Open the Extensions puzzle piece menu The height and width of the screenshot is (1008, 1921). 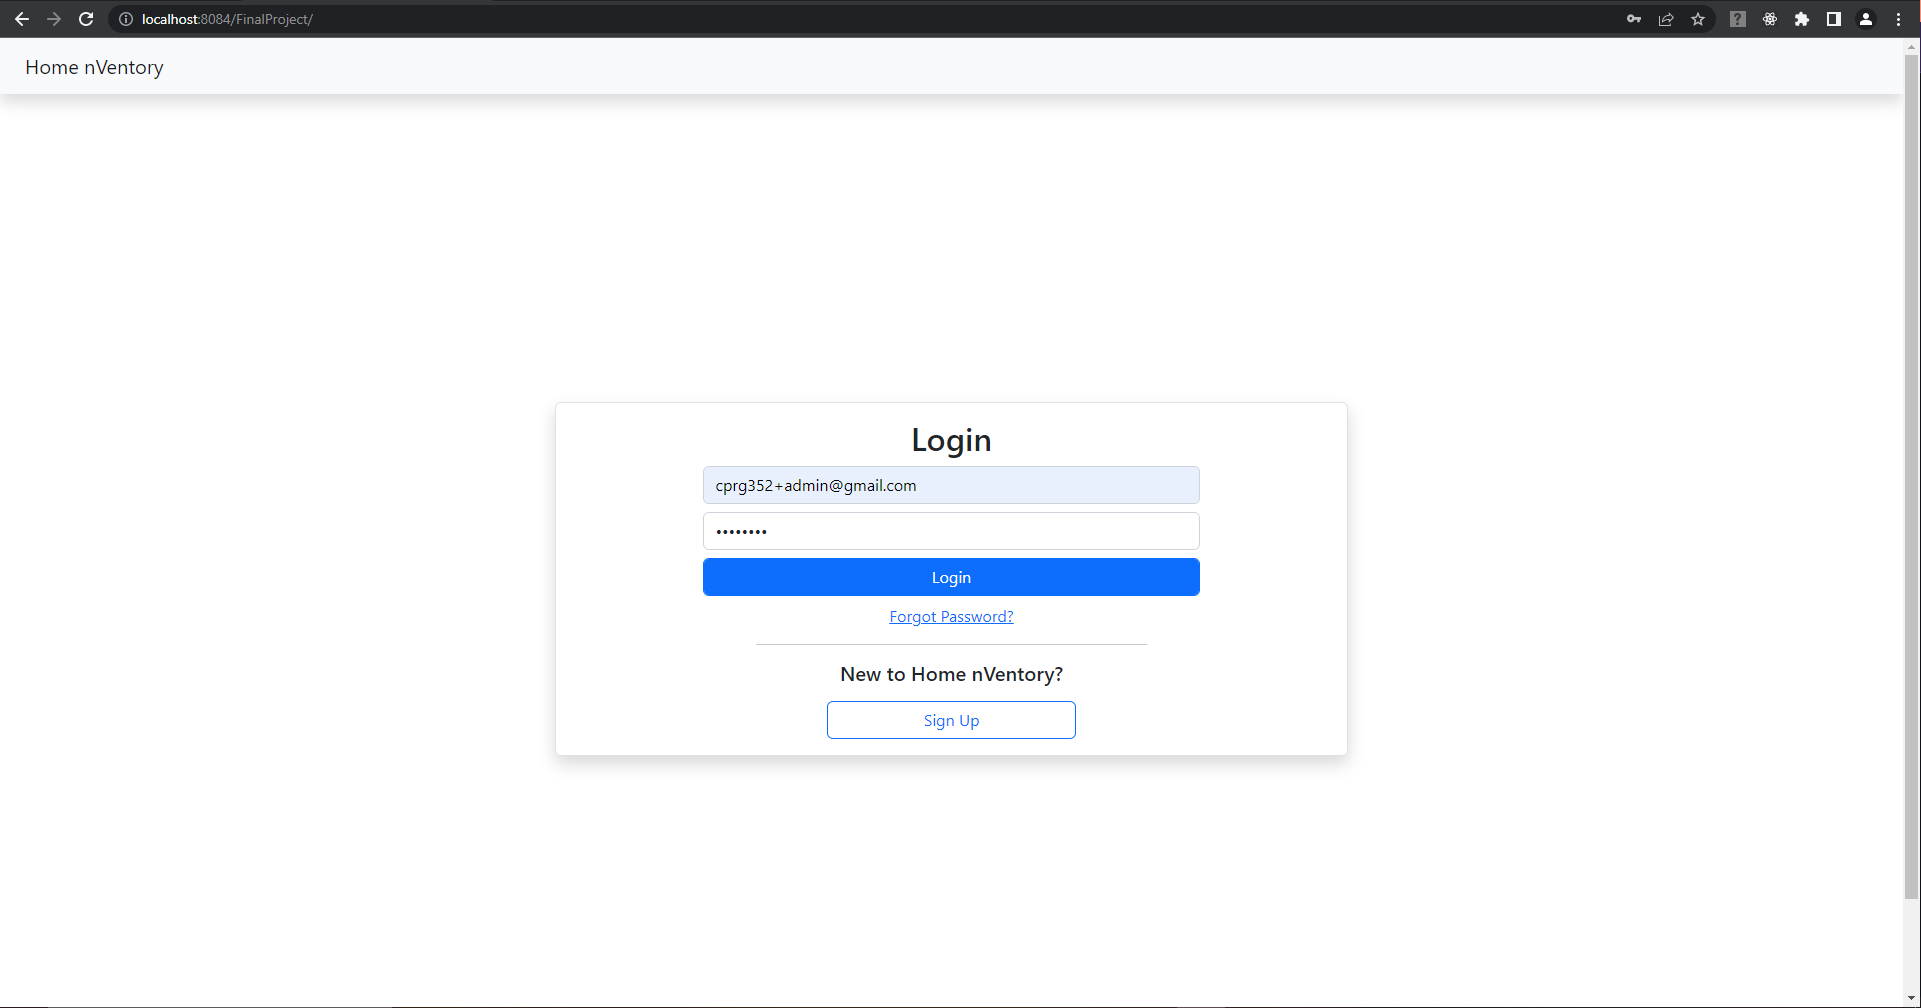1802,19
